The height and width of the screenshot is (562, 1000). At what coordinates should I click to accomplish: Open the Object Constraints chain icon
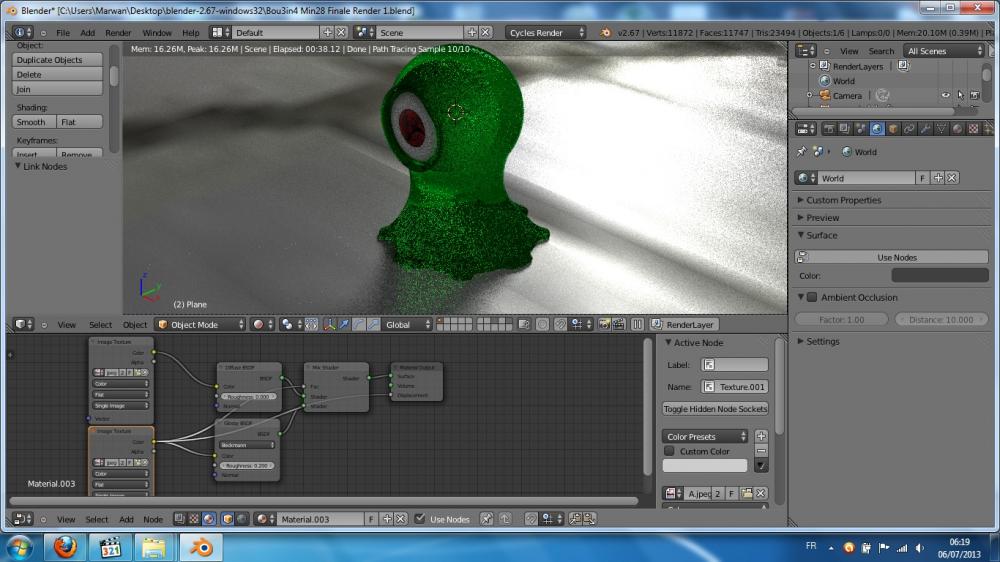(x=909, y=129)
